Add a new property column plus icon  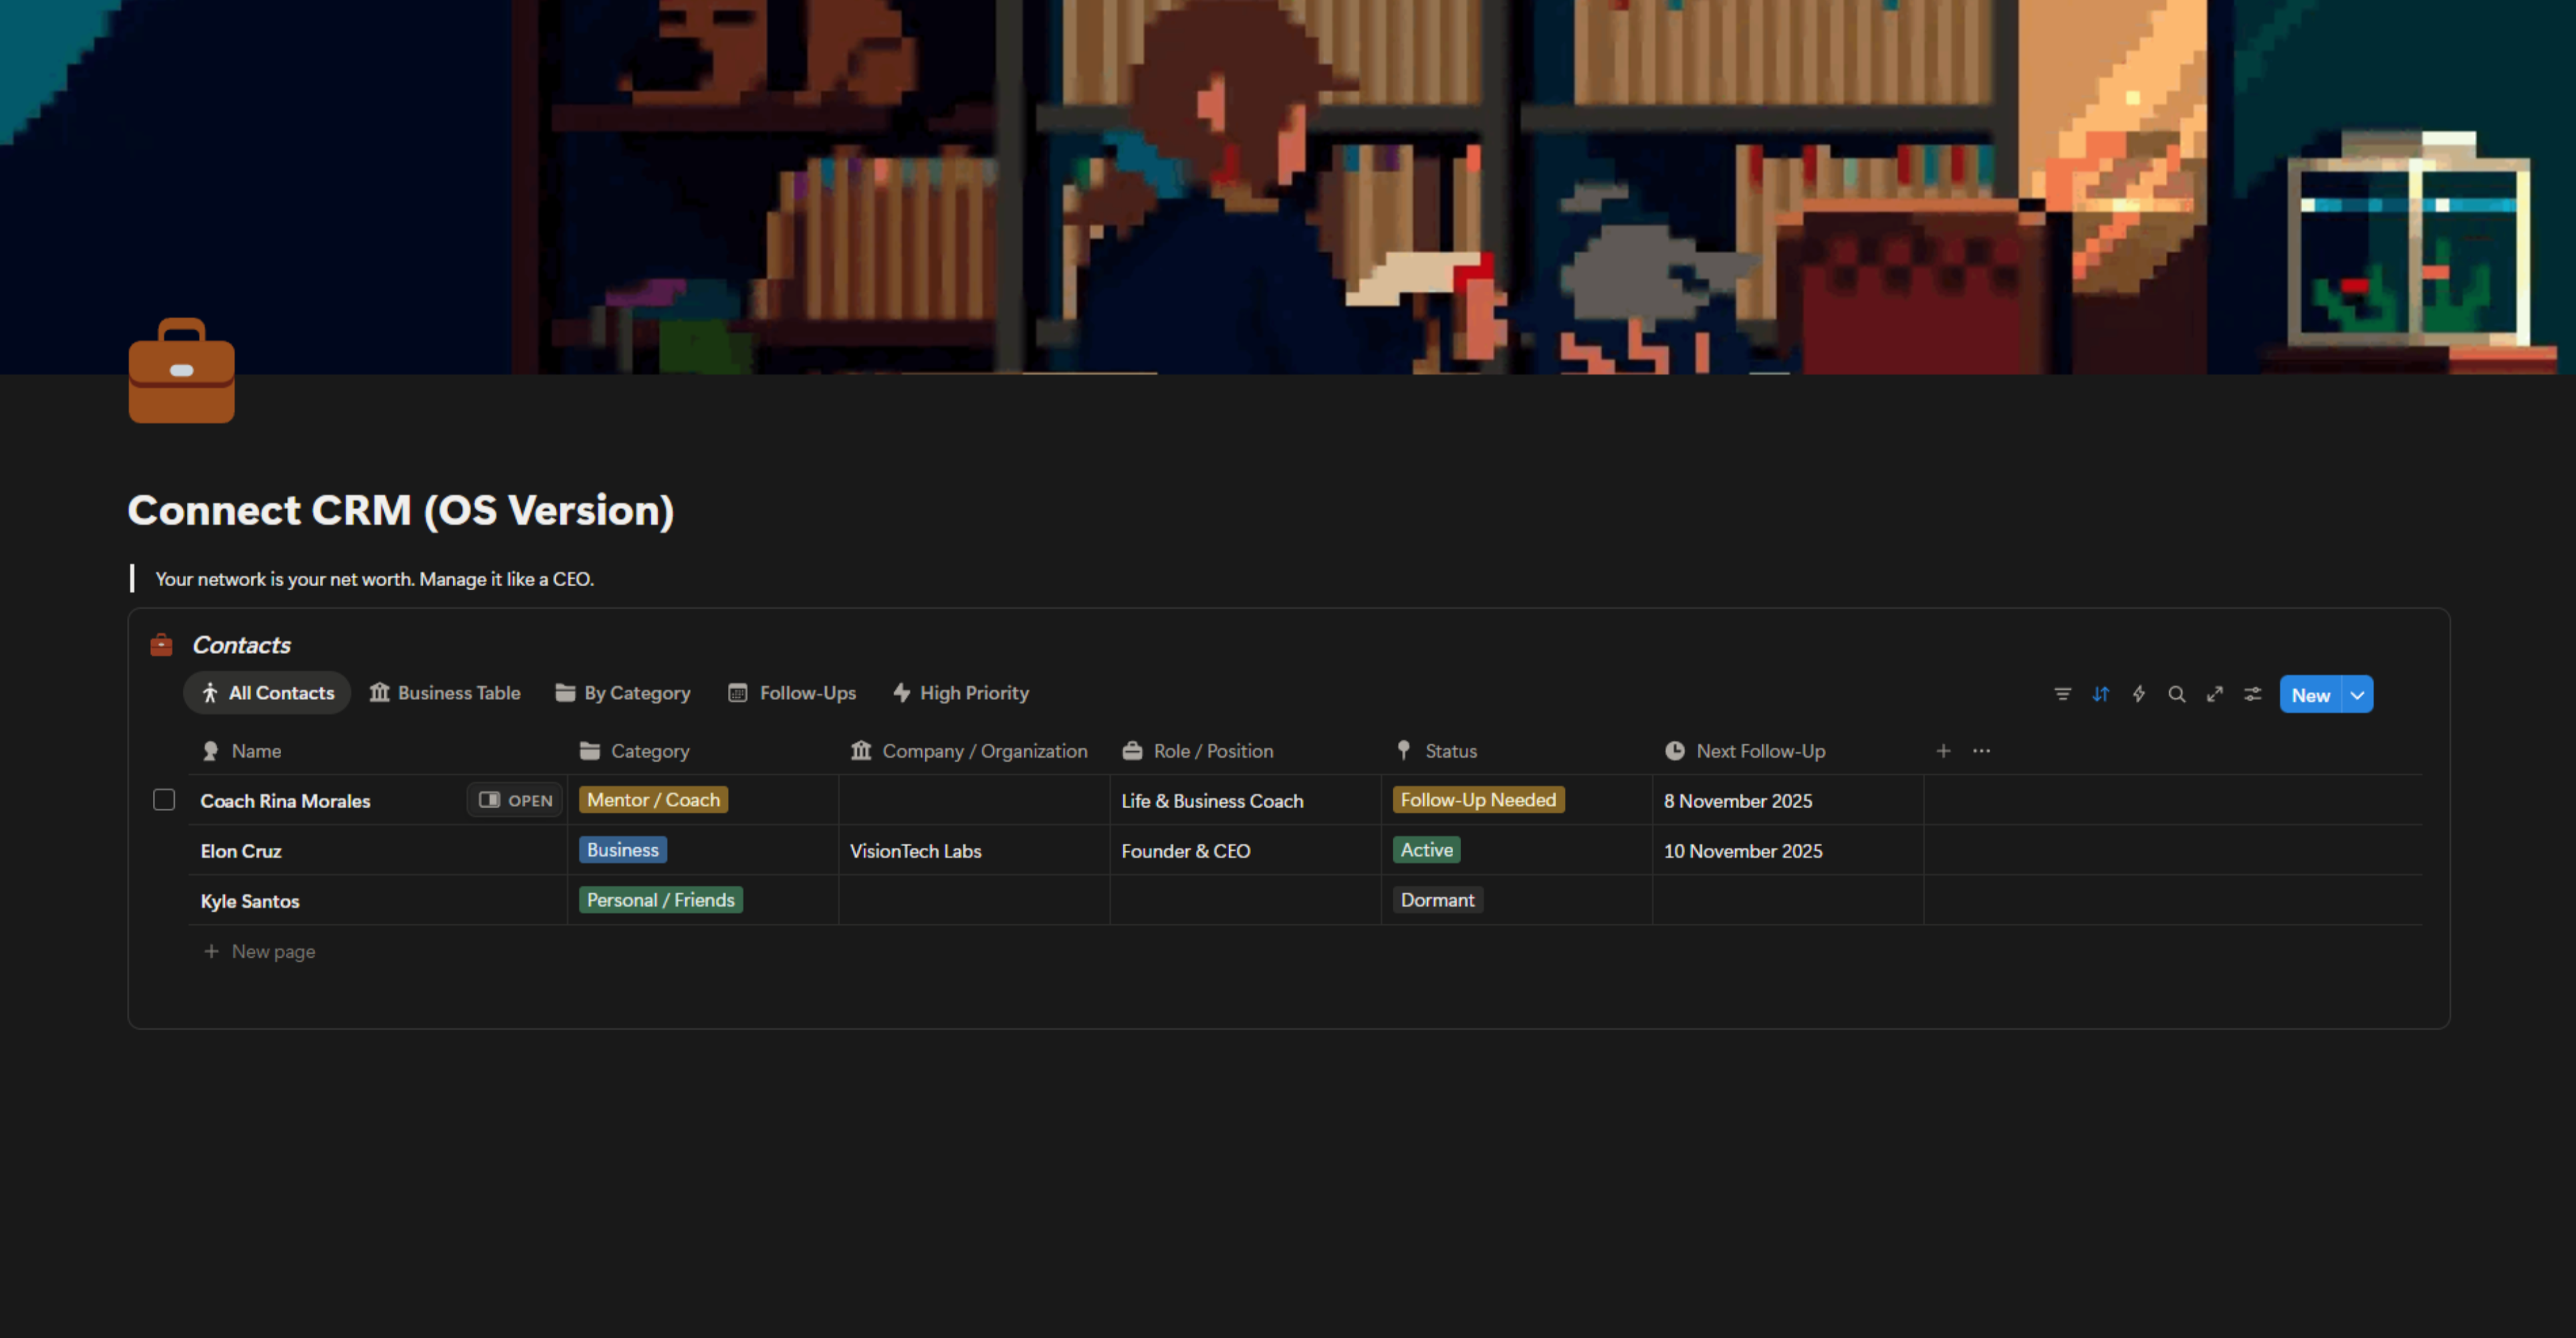(1943, 751)
